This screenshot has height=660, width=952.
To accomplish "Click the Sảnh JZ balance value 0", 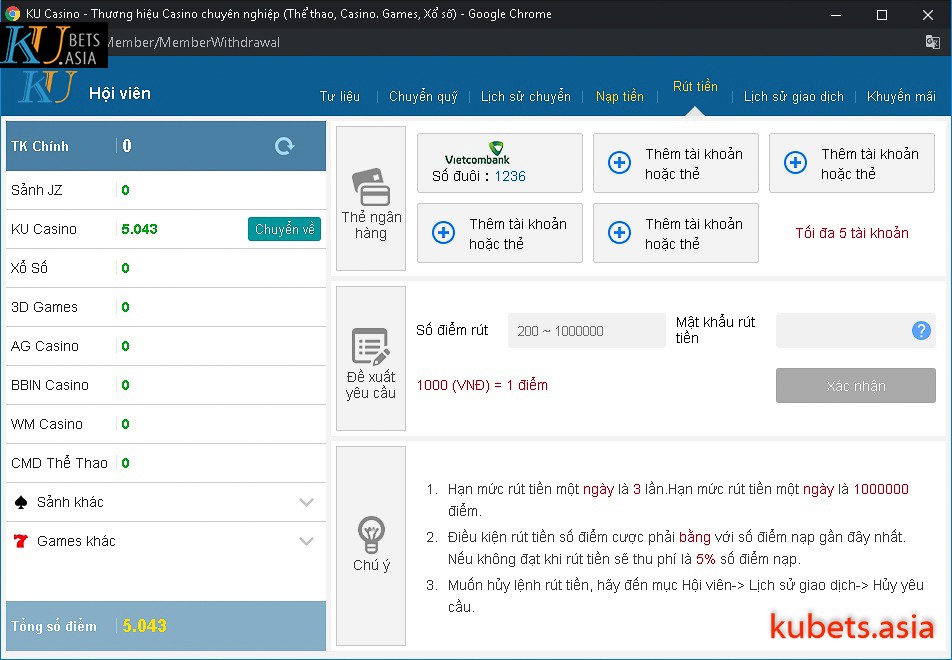I will tap(126, 190).
